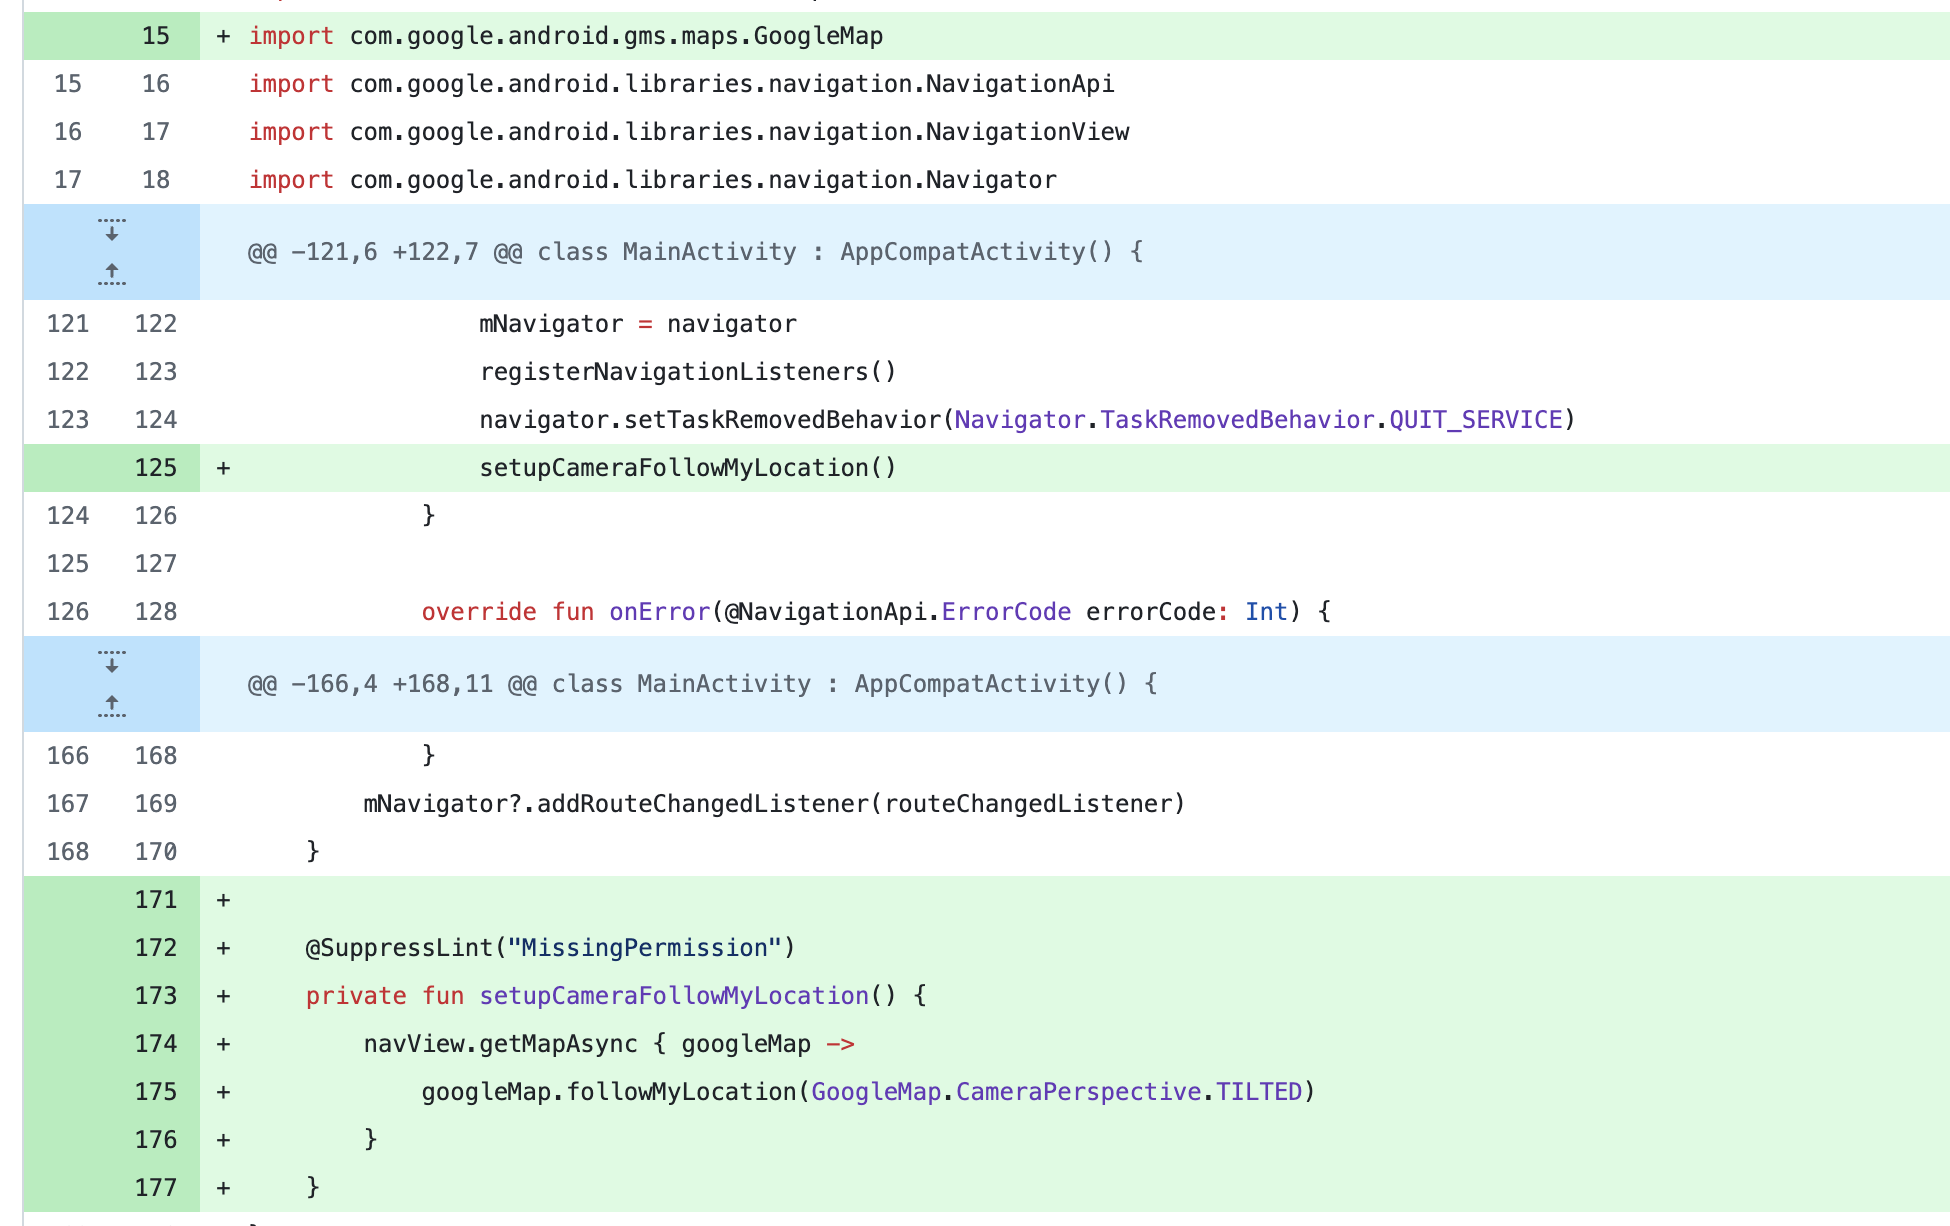Click hunk header text for -121,6 +122,7

coord(695,252)
